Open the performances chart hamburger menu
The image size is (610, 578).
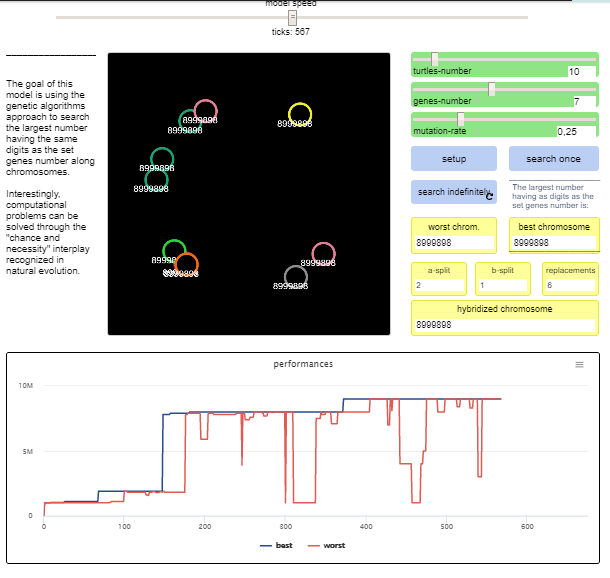coord(579,364)
